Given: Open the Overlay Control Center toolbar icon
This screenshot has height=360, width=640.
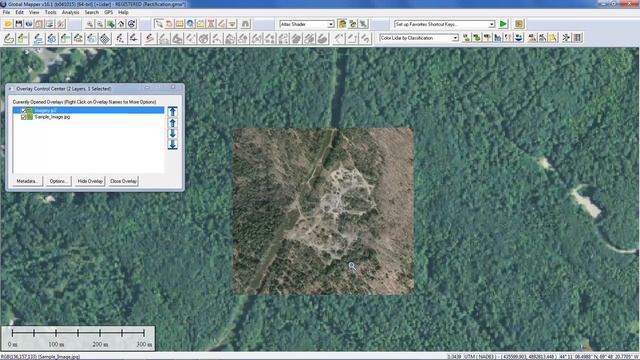Looking at the screenshot, I should tap(39, 24).
